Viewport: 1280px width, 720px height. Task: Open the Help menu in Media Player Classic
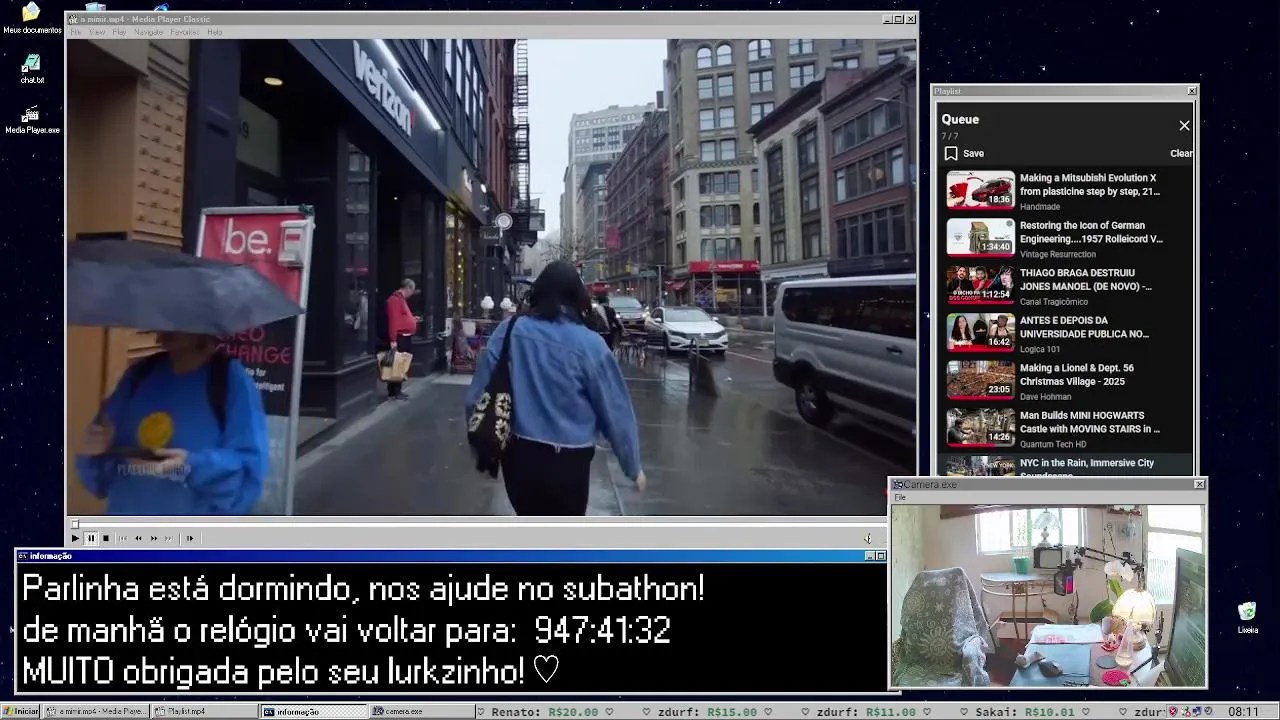[214, 32]
